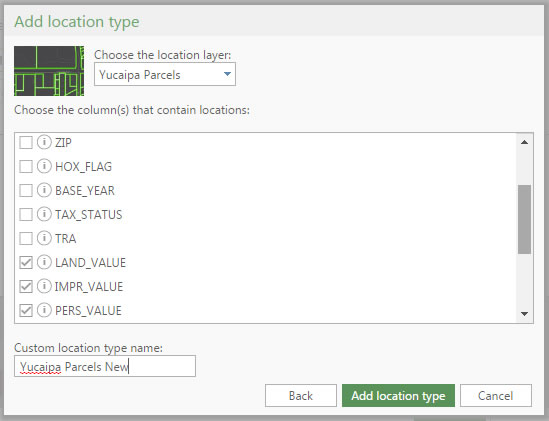Open the IMPR_VALUE info icon
The width and height of the screenshot is (549, 421).
point(44,286)
